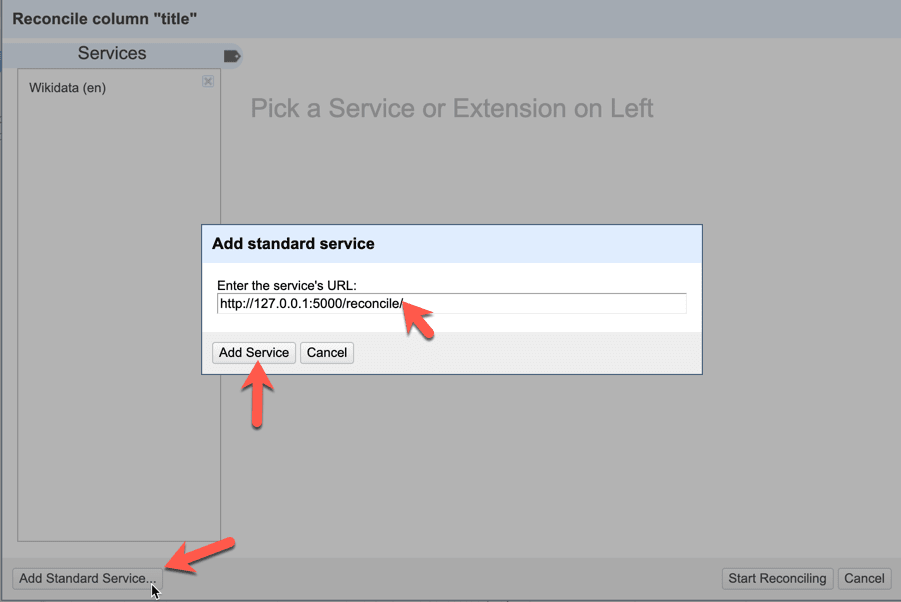Click the Add Standard Service... label
This screenshot has width=901, height=602.
85,578
